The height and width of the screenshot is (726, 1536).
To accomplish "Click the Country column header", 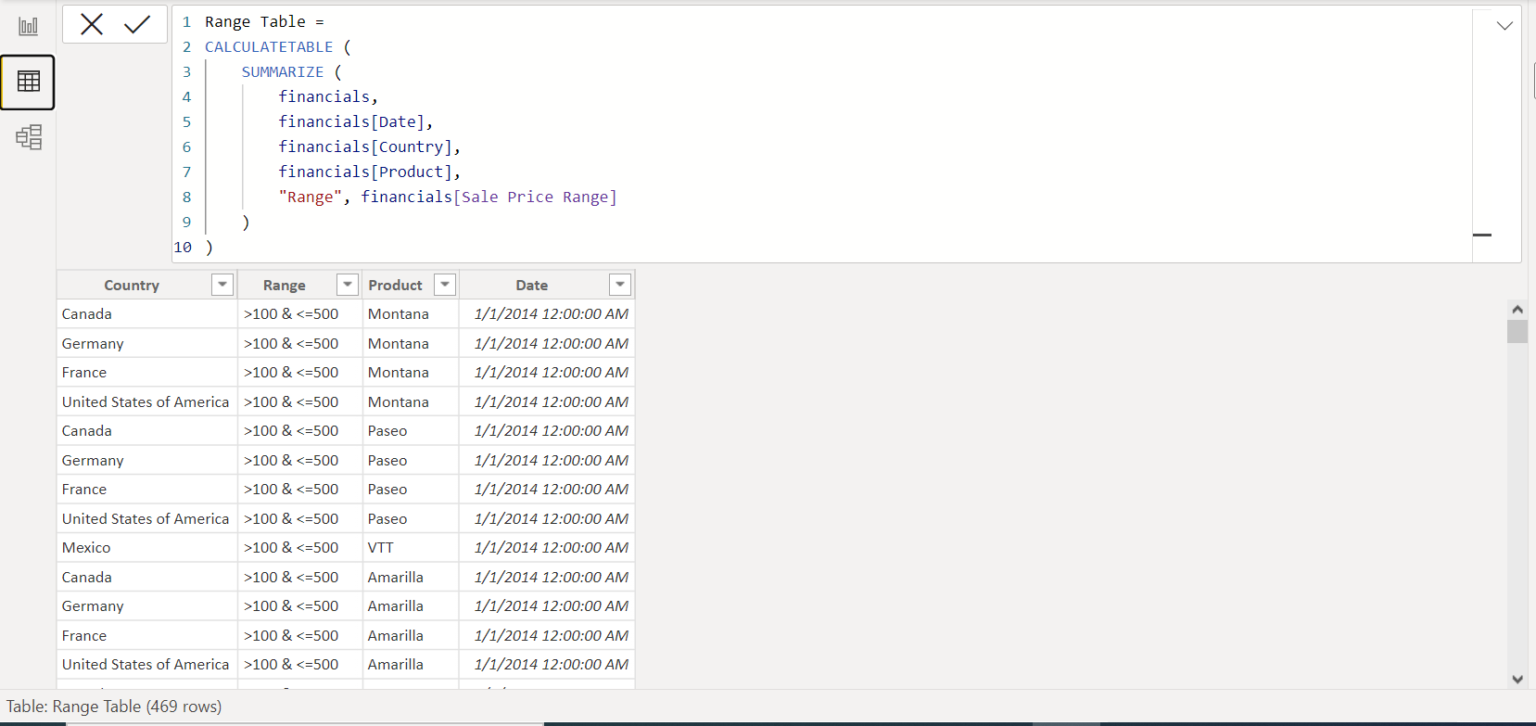I will pyautogui.click(x=131, y=284).
